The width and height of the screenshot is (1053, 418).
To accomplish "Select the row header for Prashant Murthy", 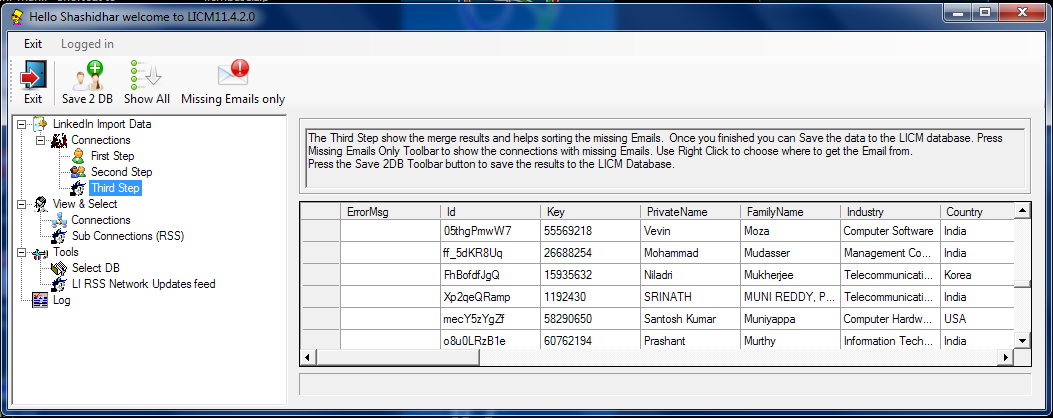I will pos(321,340).
